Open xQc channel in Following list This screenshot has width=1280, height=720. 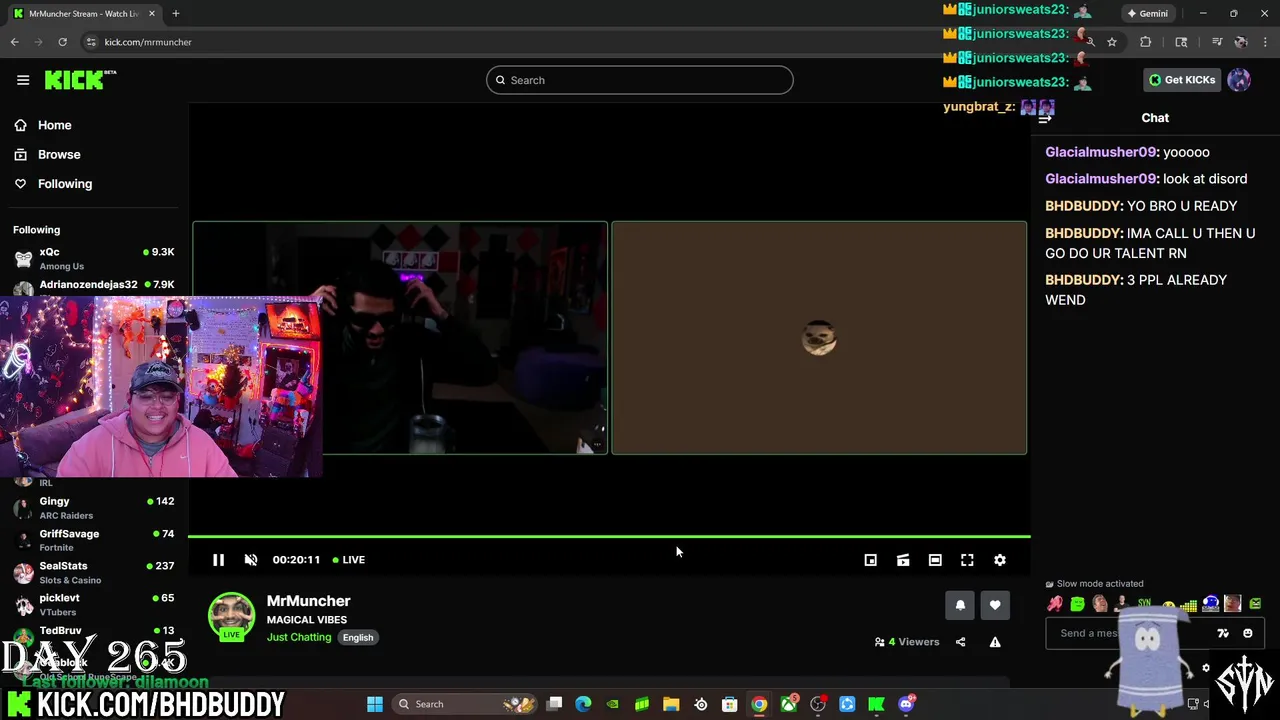(94, 258)
